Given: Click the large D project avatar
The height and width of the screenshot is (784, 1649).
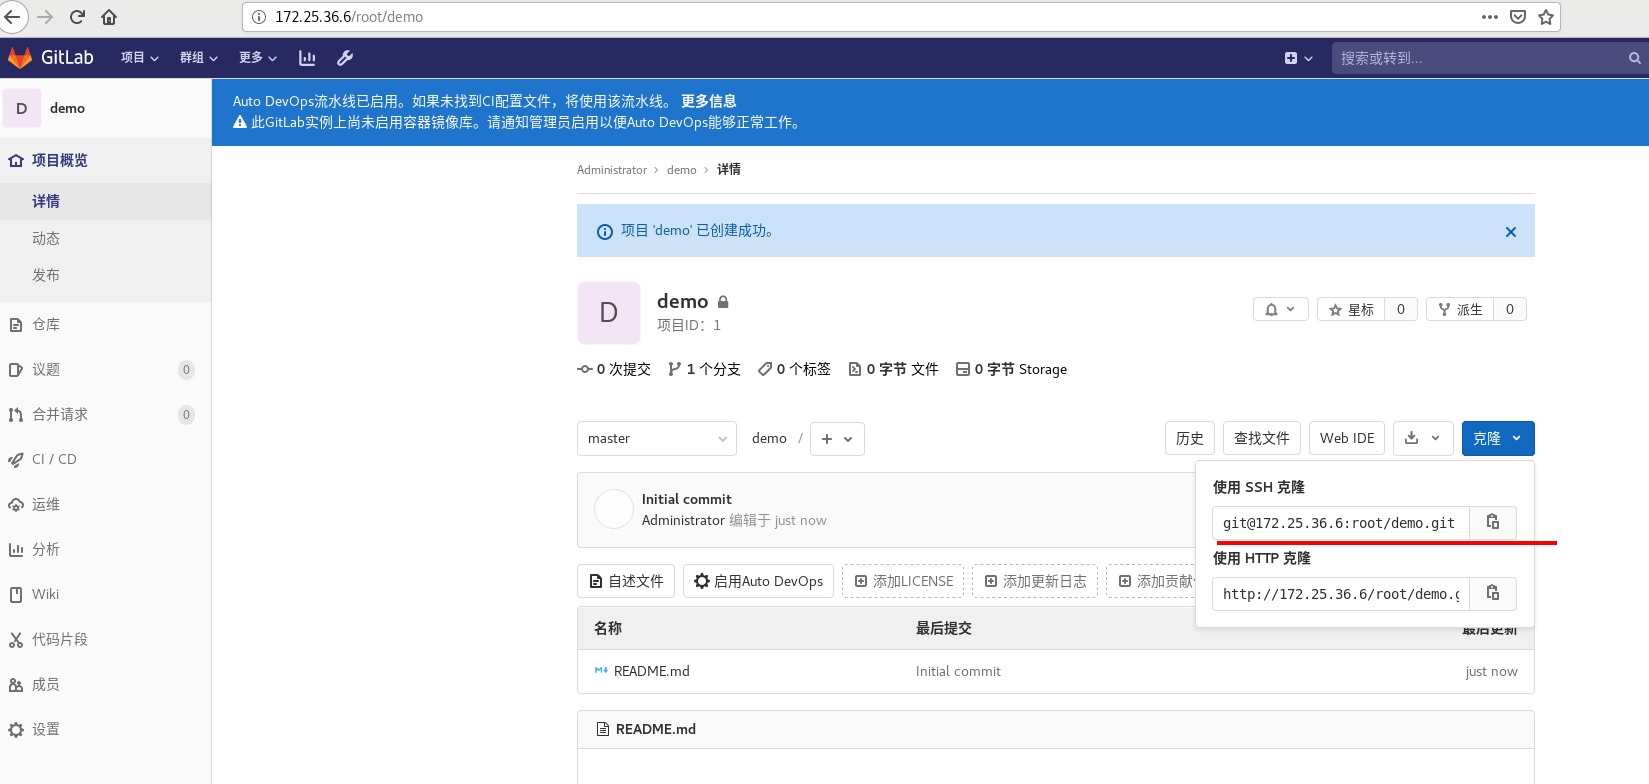Looking at the screenshot, I should (609, 313).
